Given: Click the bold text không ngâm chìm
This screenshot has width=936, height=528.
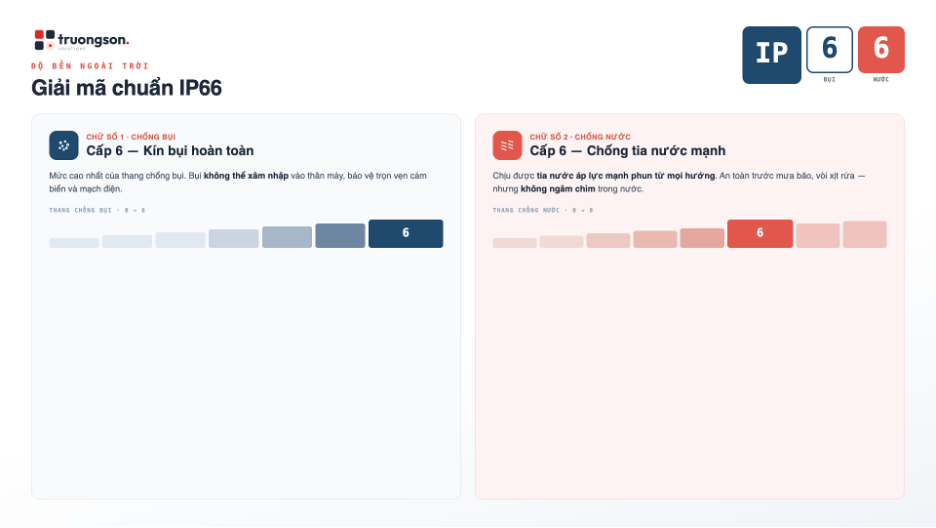Looking at the screenshot, I should [558, 189].
